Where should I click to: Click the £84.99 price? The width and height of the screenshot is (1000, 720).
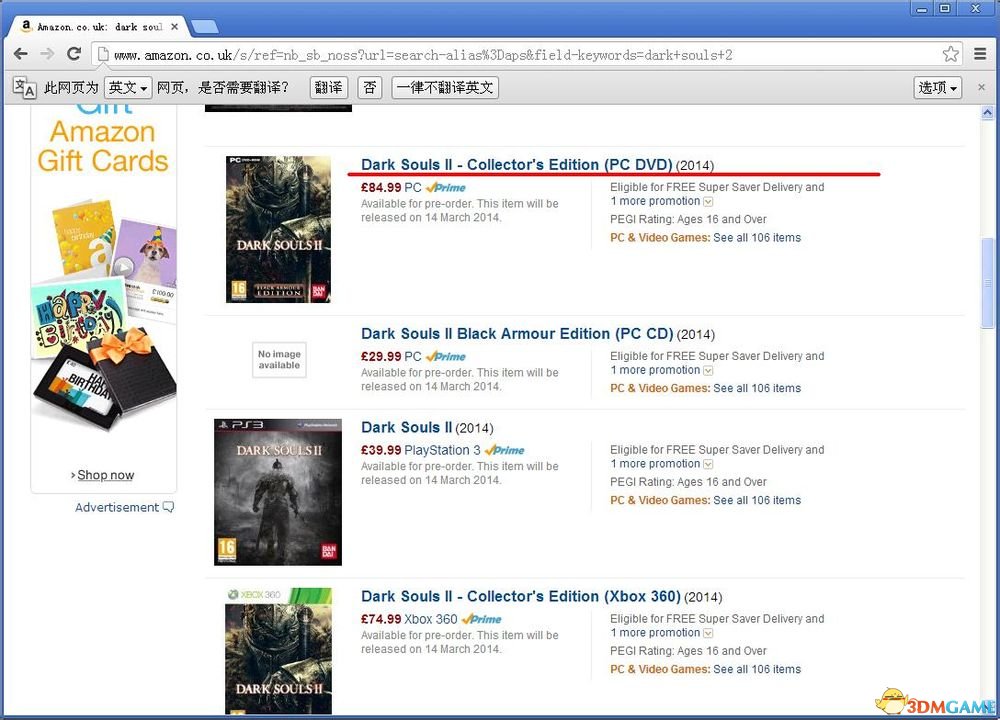tap(381, 187)
